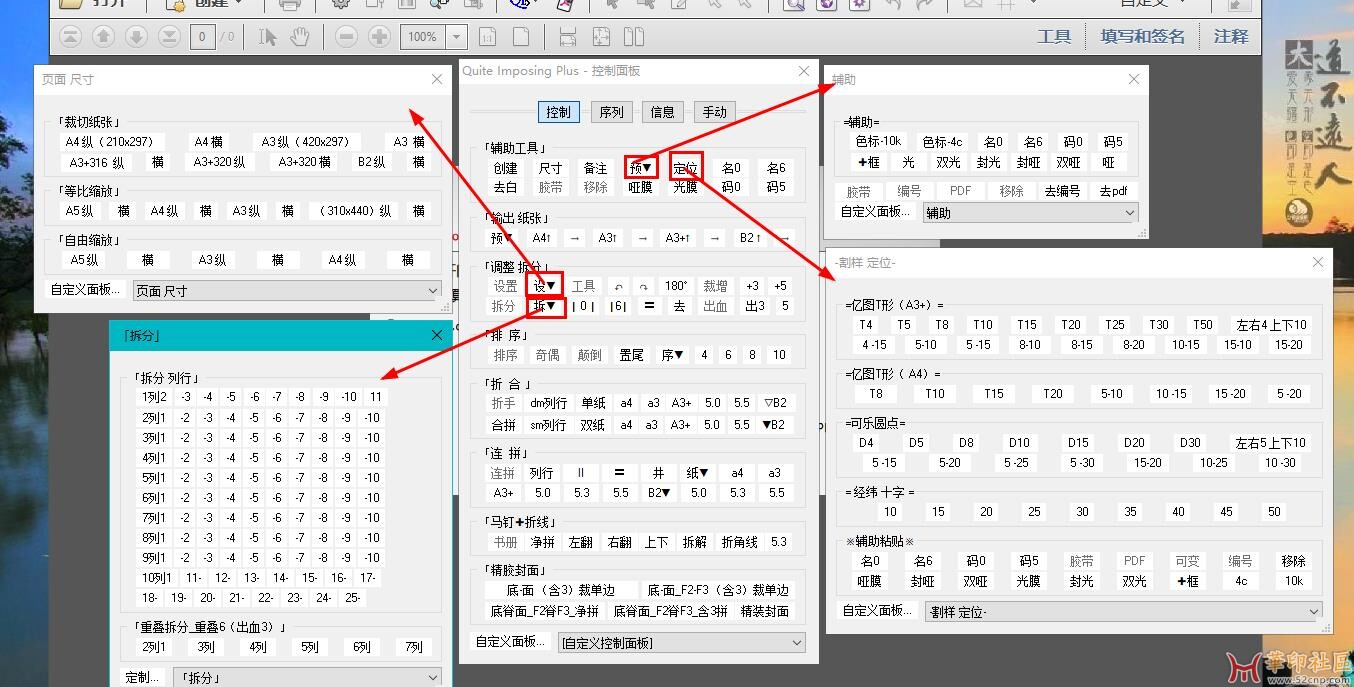Viewport: 1354px width, 687px height.
Task: Go to first page in Acrobat toolbar
Action: pos(70,37)
